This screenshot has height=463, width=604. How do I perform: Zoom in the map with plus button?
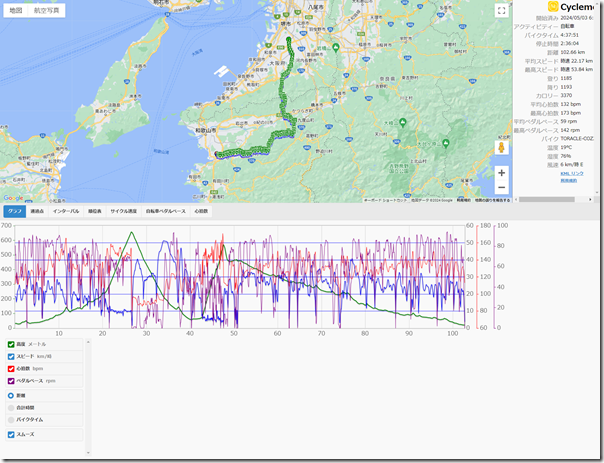pyautogui.click(x=501, y=173)
